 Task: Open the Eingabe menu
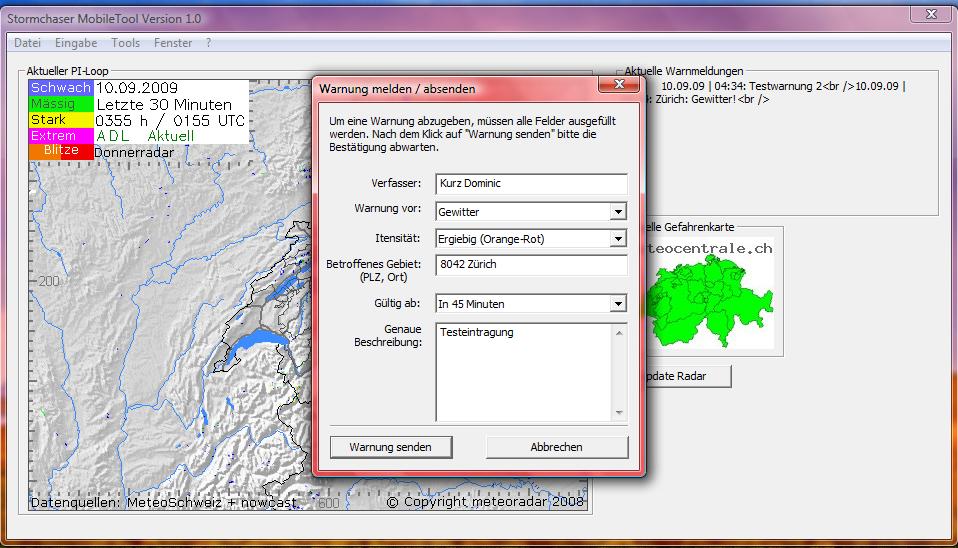coord(76,43)
